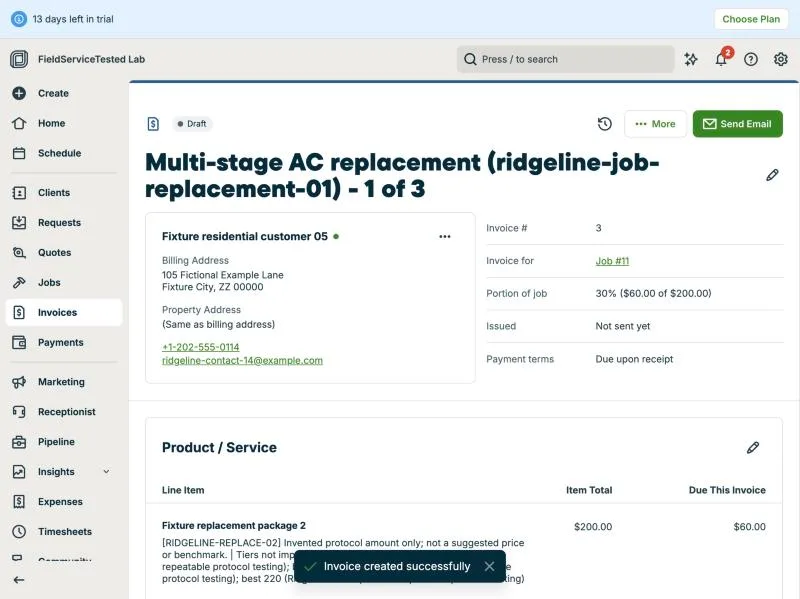This screenshot has width=800, height=599.
Task: Click Fixture residential customer 05 name
Action: tap(245, 237)
